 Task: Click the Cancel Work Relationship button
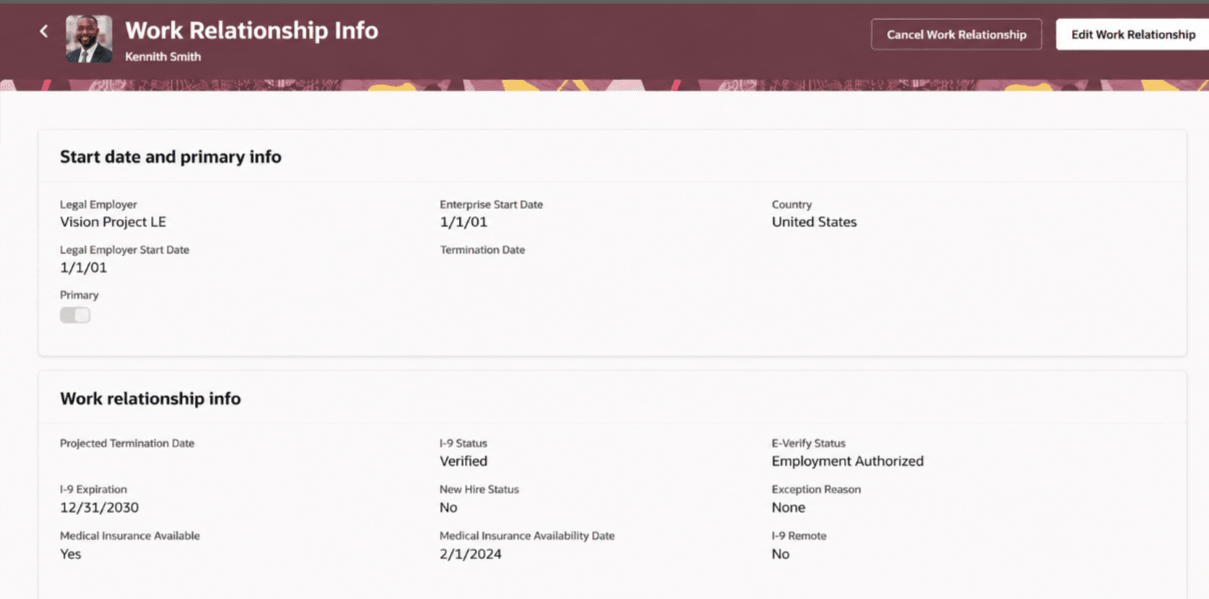[956, 34]
